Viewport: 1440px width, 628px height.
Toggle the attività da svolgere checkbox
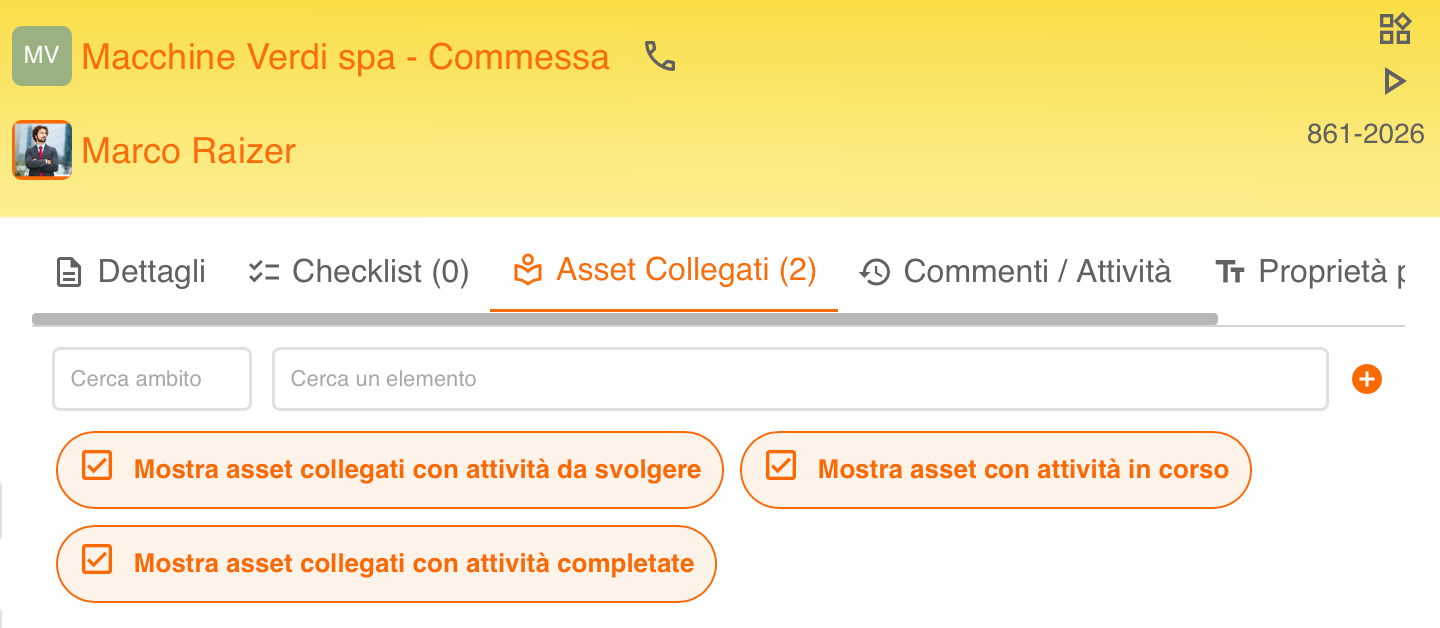click(x=97, y=465)
